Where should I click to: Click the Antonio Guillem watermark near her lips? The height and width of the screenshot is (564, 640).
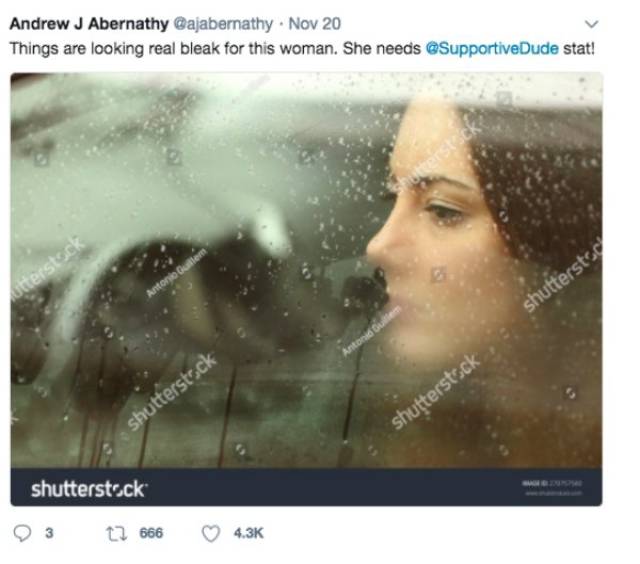tap(371, 331)
